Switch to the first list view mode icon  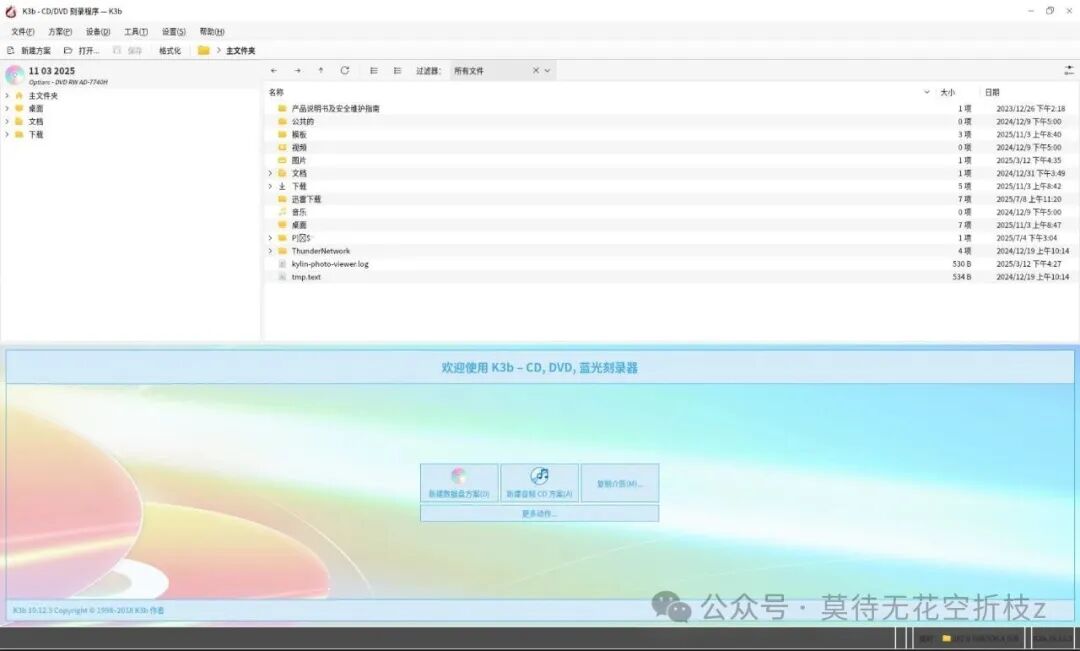point(373,70)
